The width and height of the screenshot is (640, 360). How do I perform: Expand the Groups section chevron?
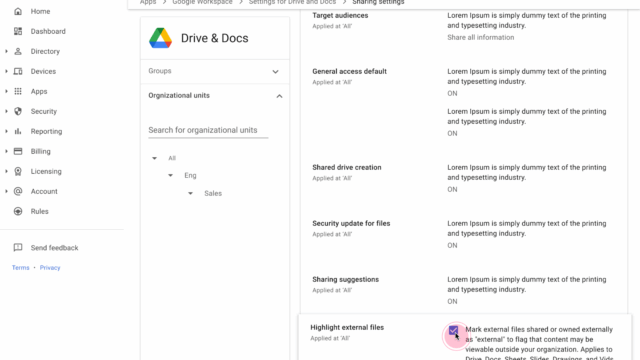click(x=276, y=72)
